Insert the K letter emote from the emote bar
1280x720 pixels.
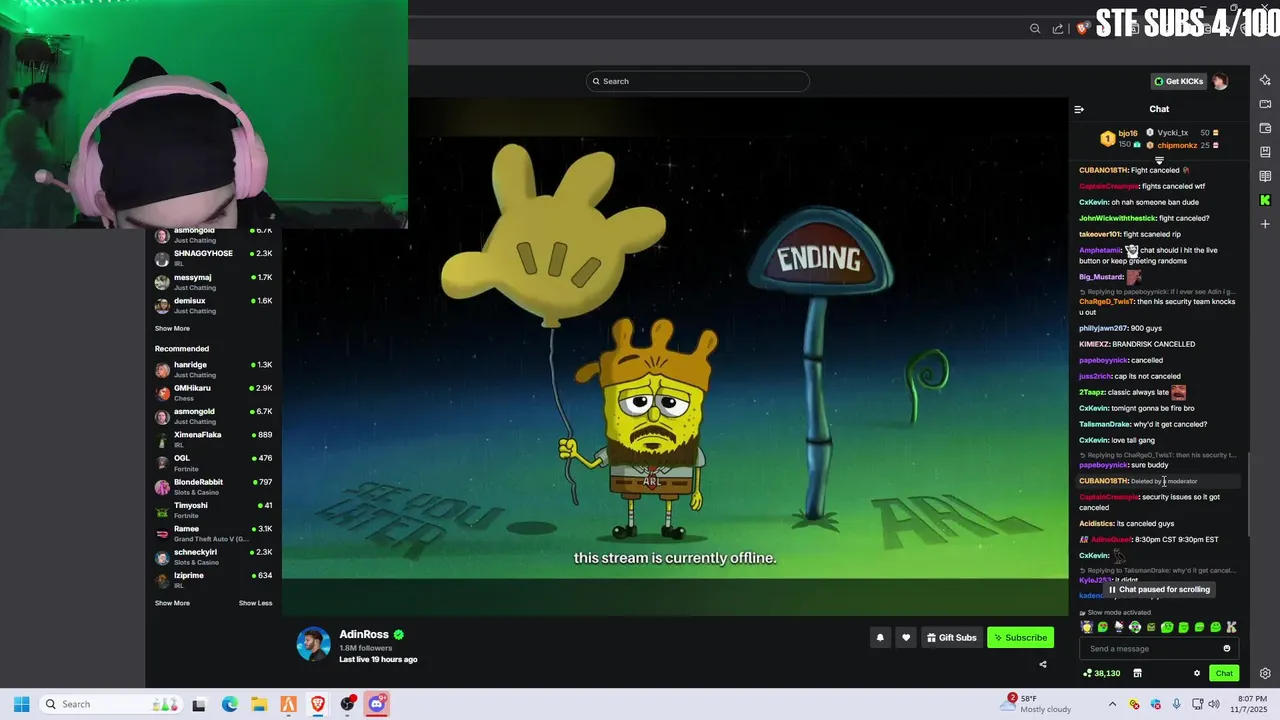point(1231,627)
